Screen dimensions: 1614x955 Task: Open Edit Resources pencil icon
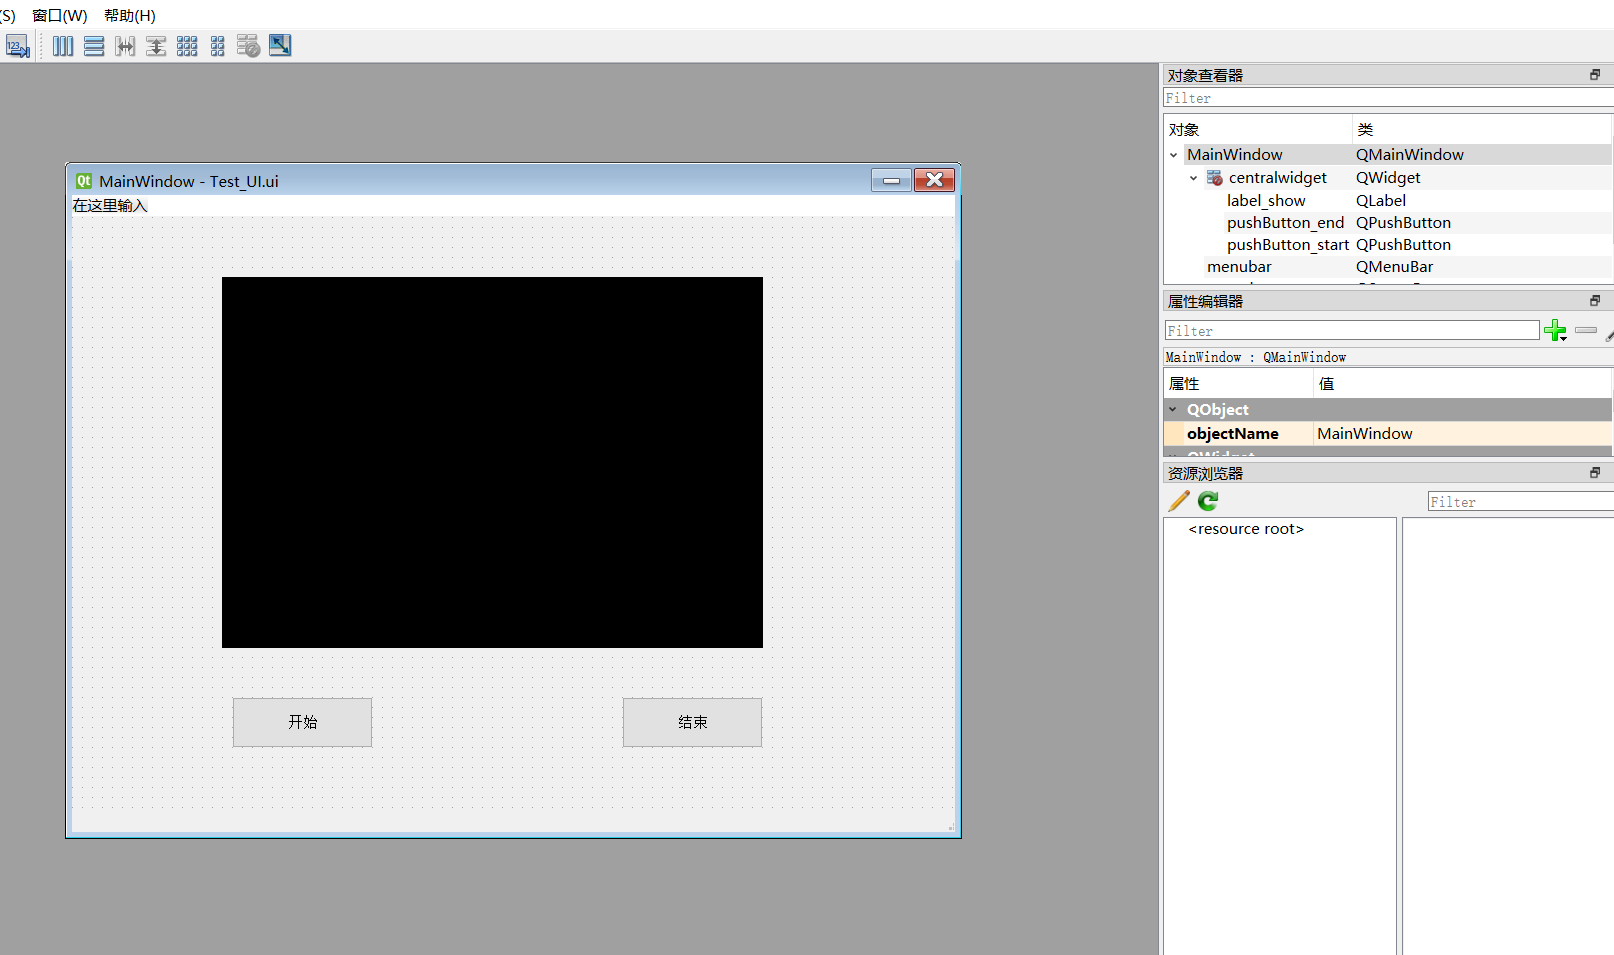1179,501
